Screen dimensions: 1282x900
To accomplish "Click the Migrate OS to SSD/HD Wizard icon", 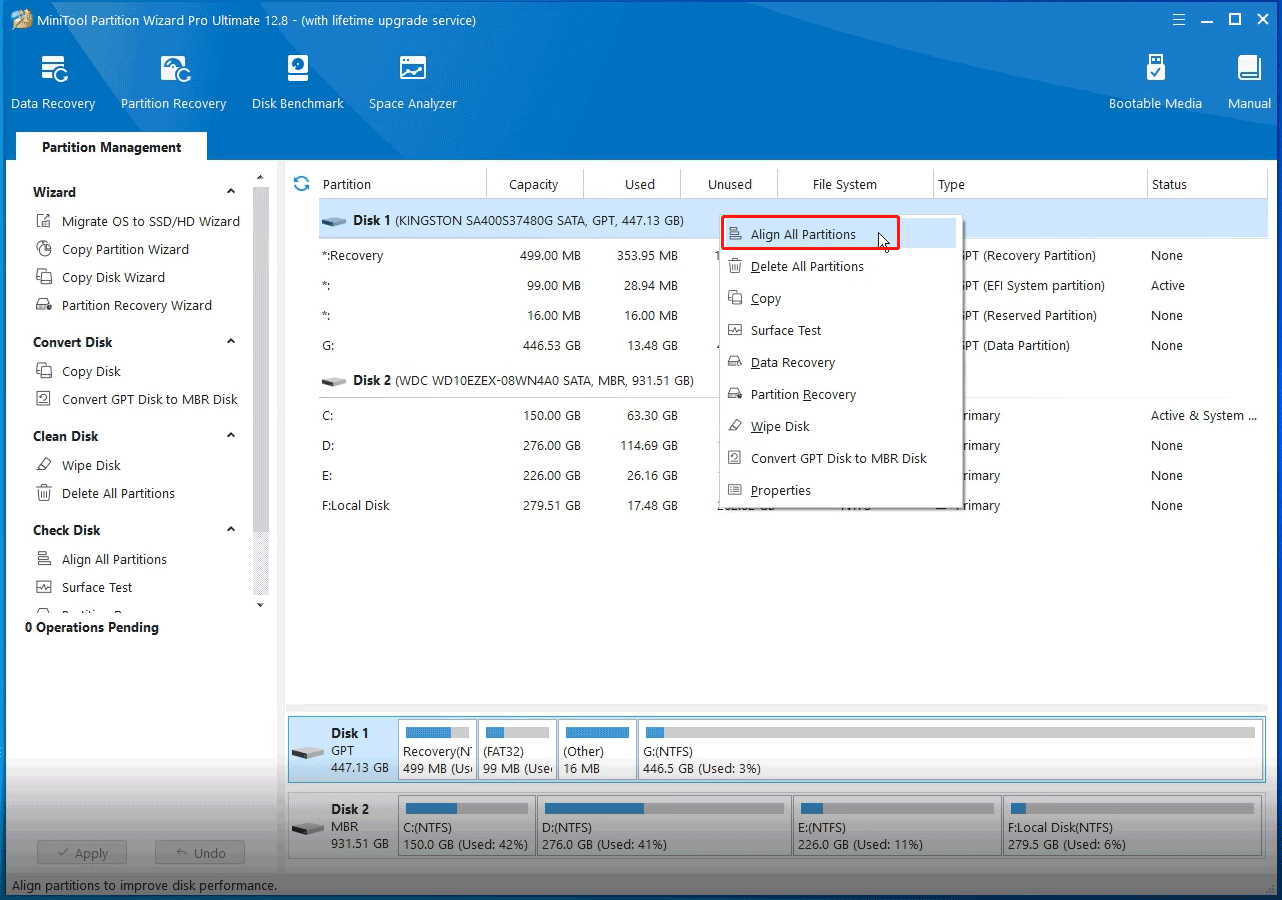I will 44,221.
